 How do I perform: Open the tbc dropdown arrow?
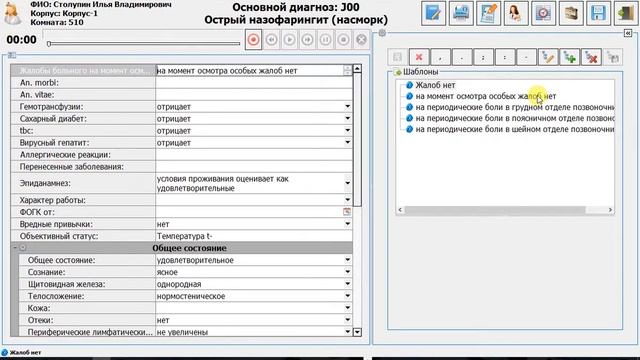[x=347, y=131]
